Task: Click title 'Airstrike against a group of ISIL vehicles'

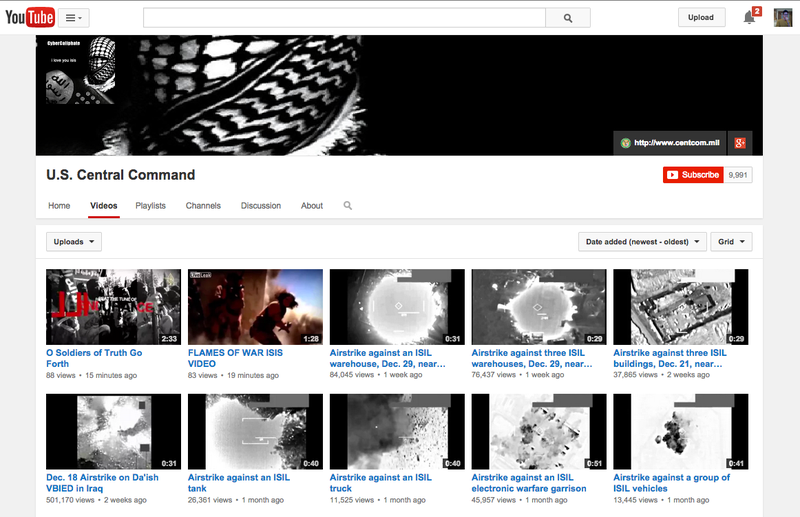Action: pyautogui.click(x=671, y=483)
